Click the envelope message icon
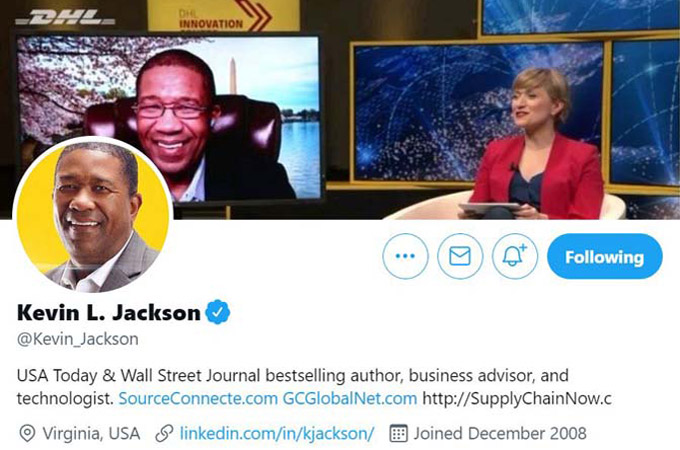 coord(460,256)
